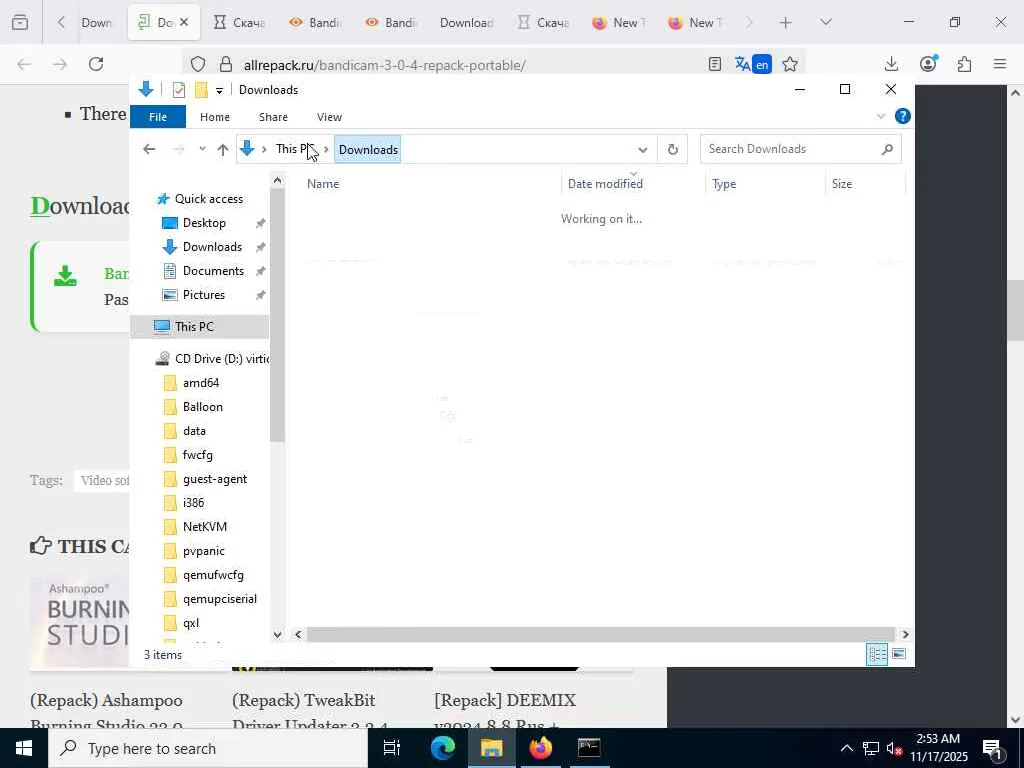Reload the page in Firefox
The image size is (1024, 768).
coord(96,64)
